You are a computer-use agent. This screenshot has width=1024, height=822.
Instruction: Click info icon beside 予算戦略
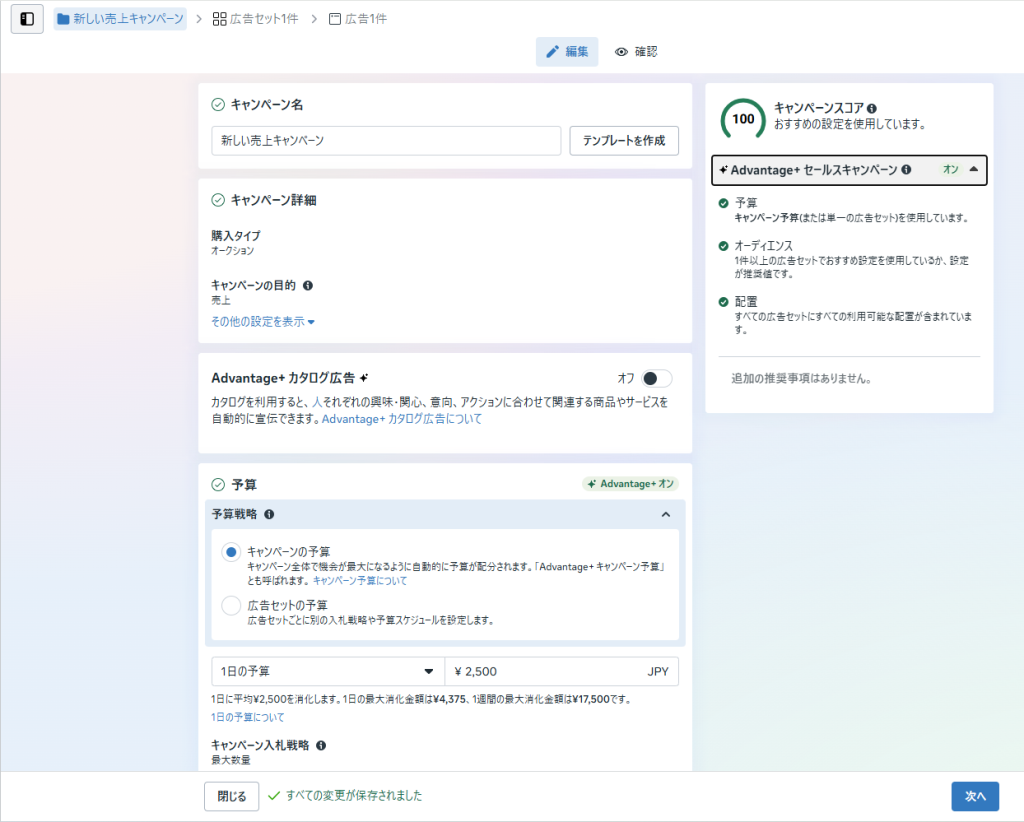pyautogui.click(x=269, y=514)
